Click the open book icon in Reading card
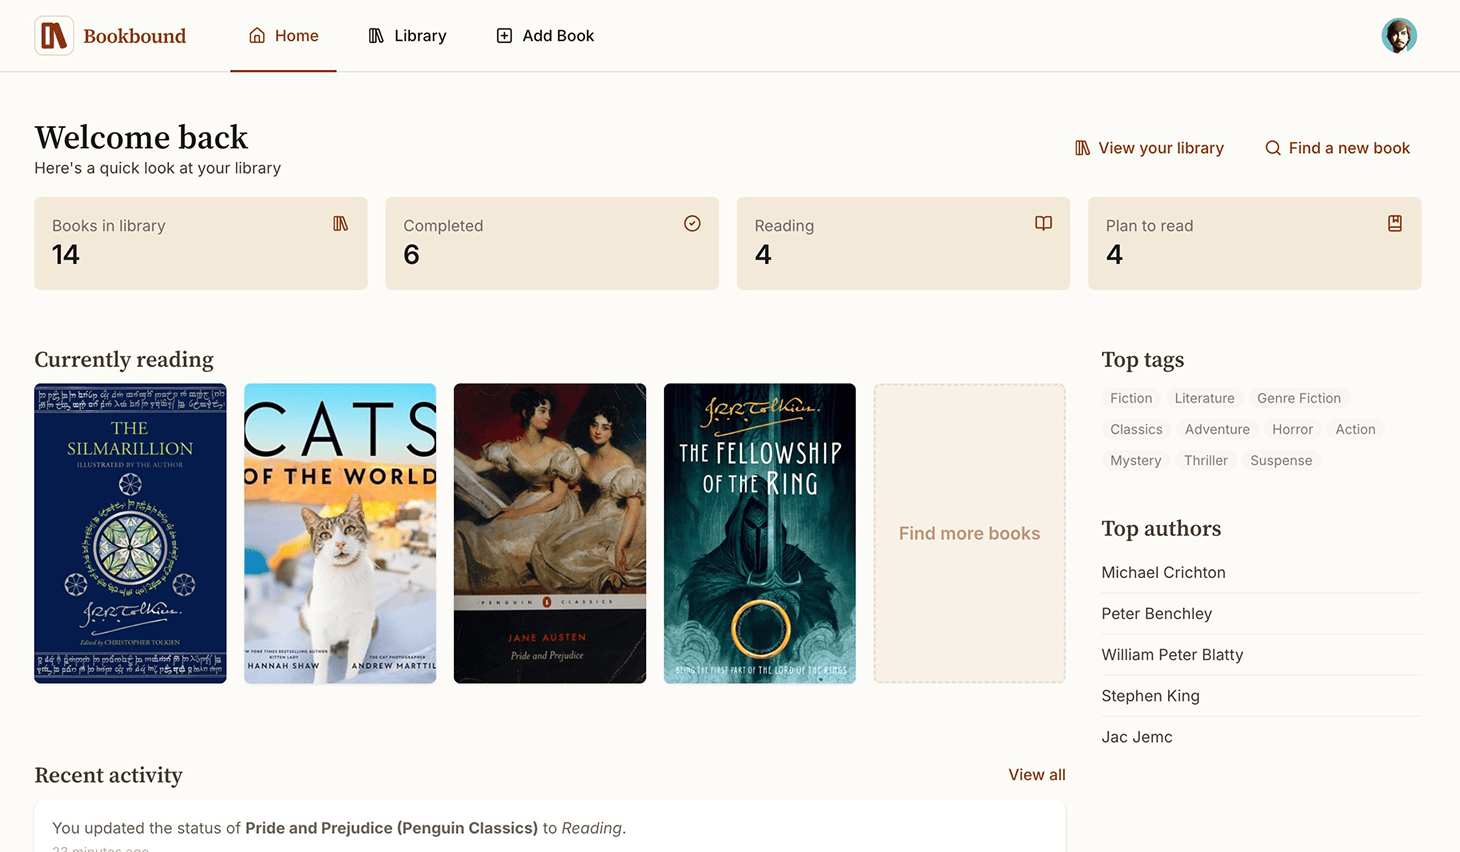 click(1043, 224)
